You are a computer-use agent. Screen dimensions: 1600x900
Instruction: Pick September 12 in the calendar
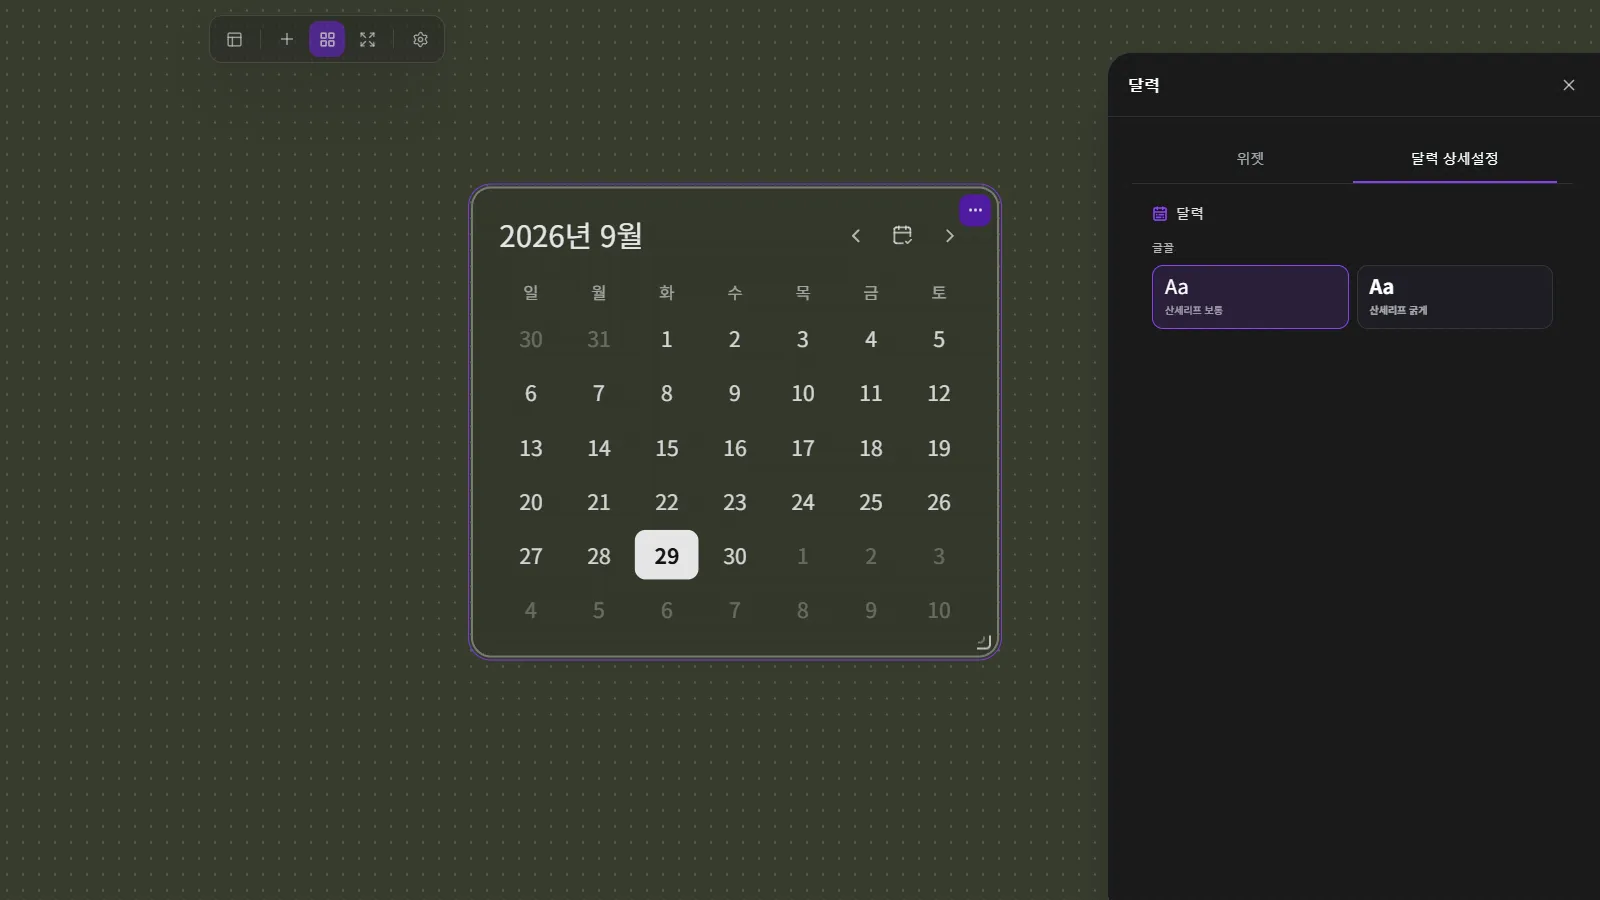click(x=939, y=393)
